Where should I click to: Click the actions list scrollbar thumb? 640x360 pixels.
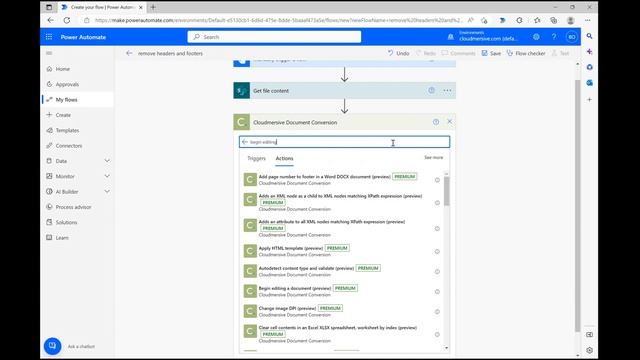click(447, 191)
